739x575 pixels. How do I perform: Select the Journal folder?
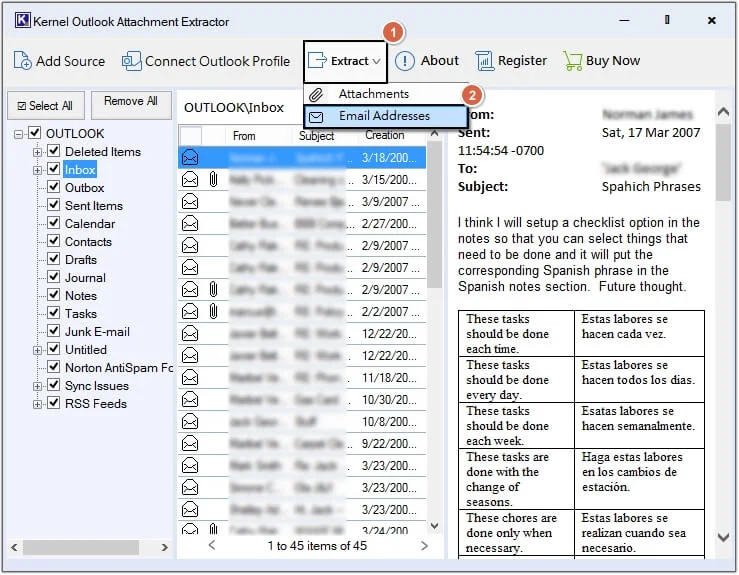[85, 278]
